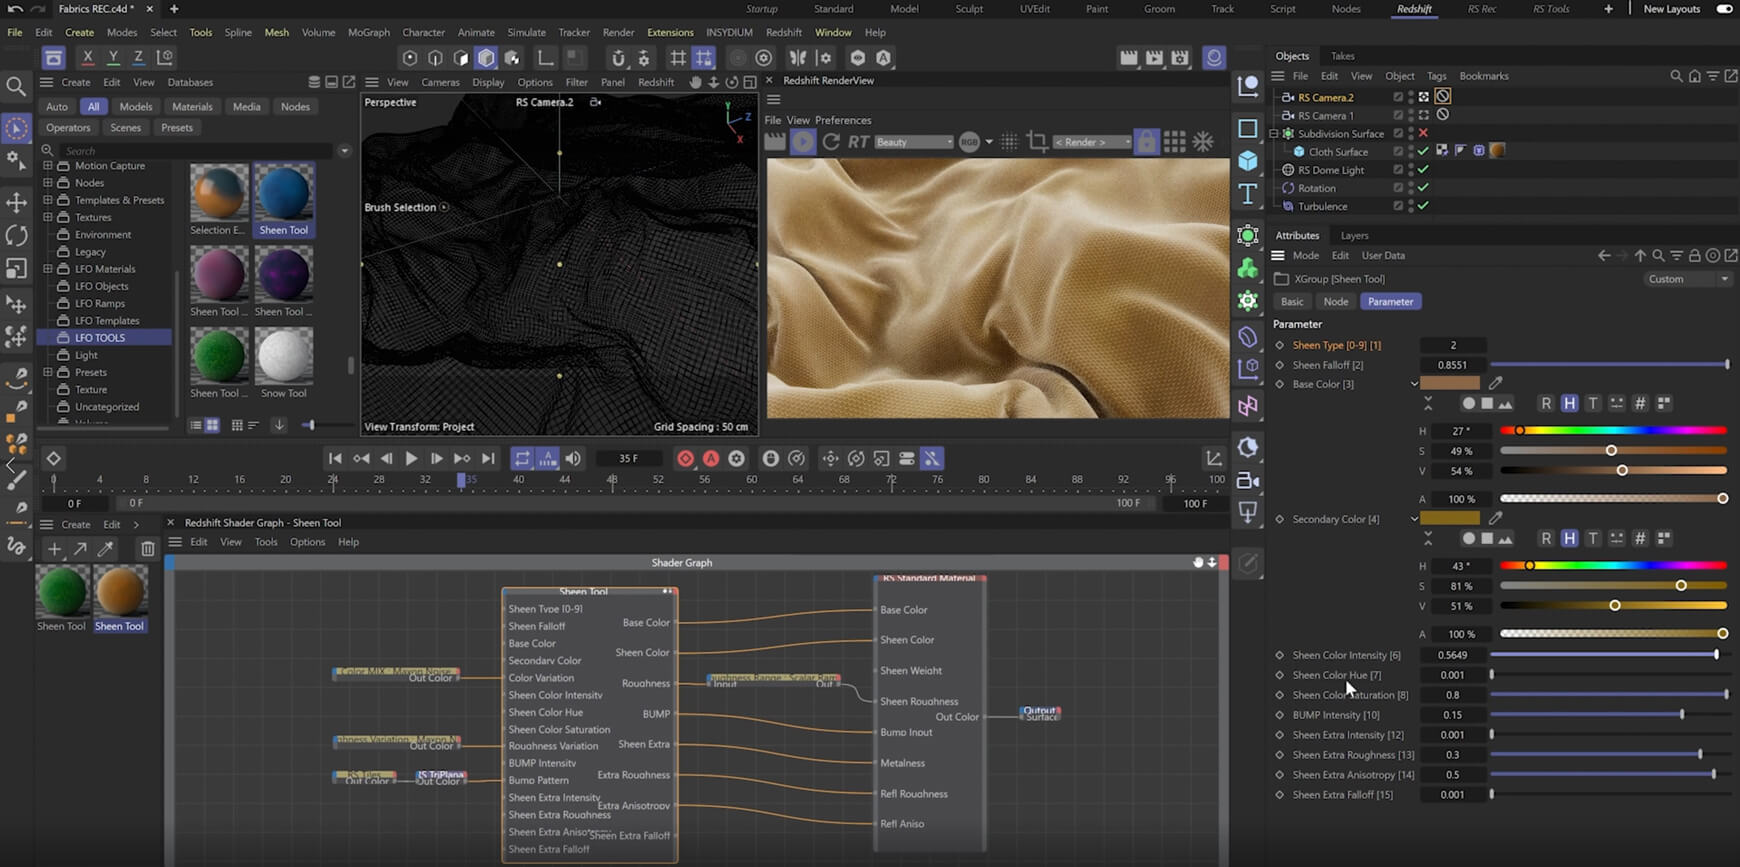Delete material with trash icon
Image resolution: width=1740 pixels, height=867 pixels.
[x=148, y=548]
